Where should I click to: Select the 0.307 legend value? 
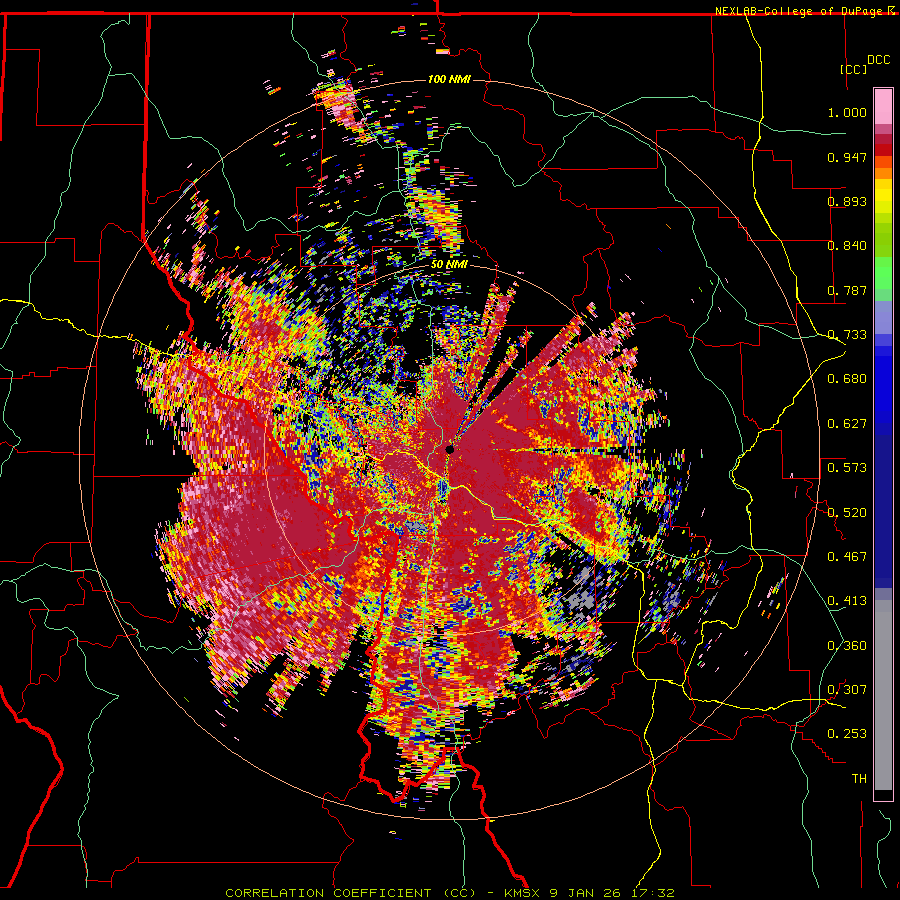847,690
